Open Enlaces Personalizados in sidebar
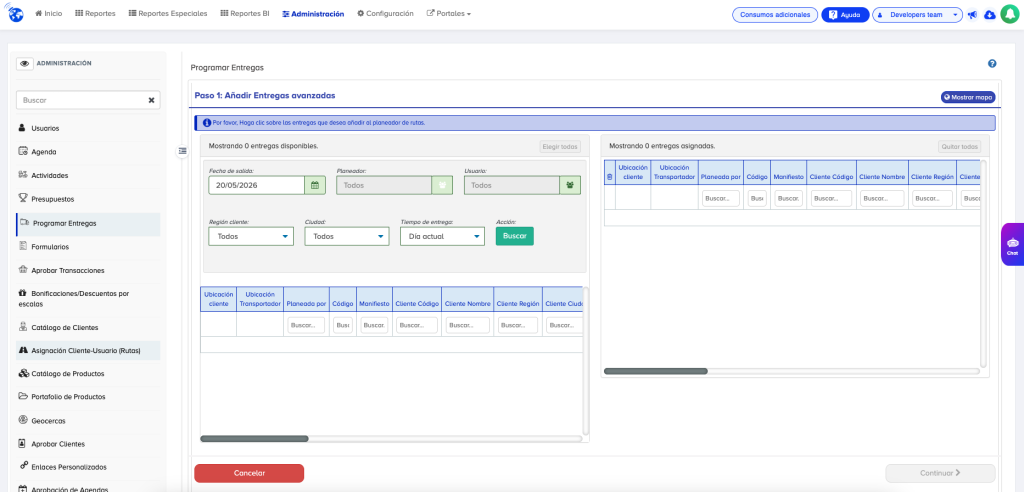Image resolution: width=1024 pixels, height=492 pixels. [x=88, y=467]
